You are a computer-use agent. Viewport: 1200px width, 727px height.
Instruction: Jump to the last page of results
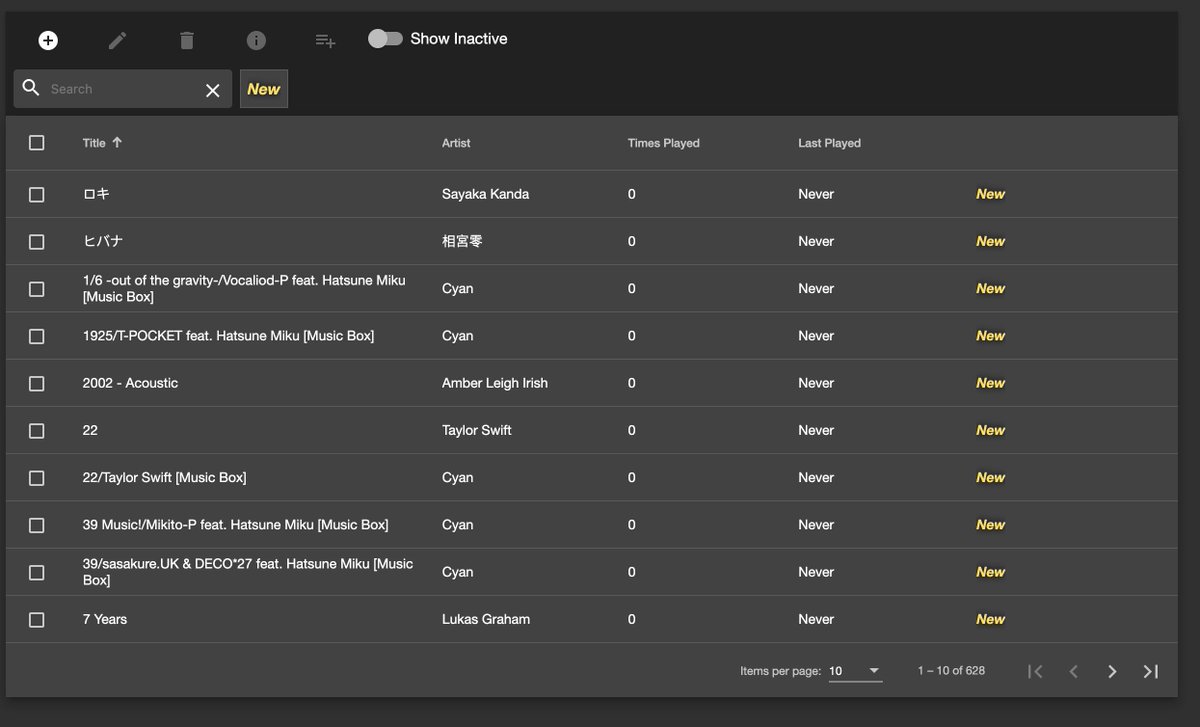(x=1150, y=671)
